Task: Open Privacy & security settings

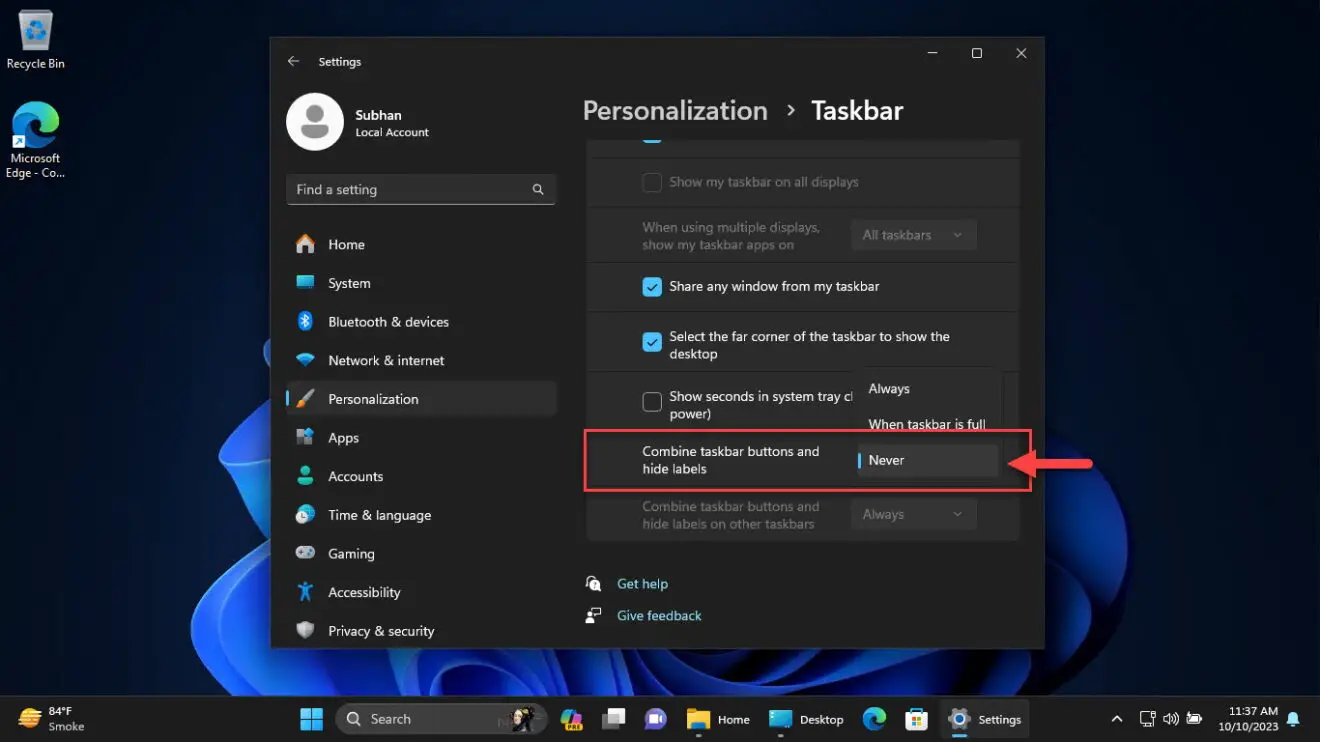Action: click(381, 630)
